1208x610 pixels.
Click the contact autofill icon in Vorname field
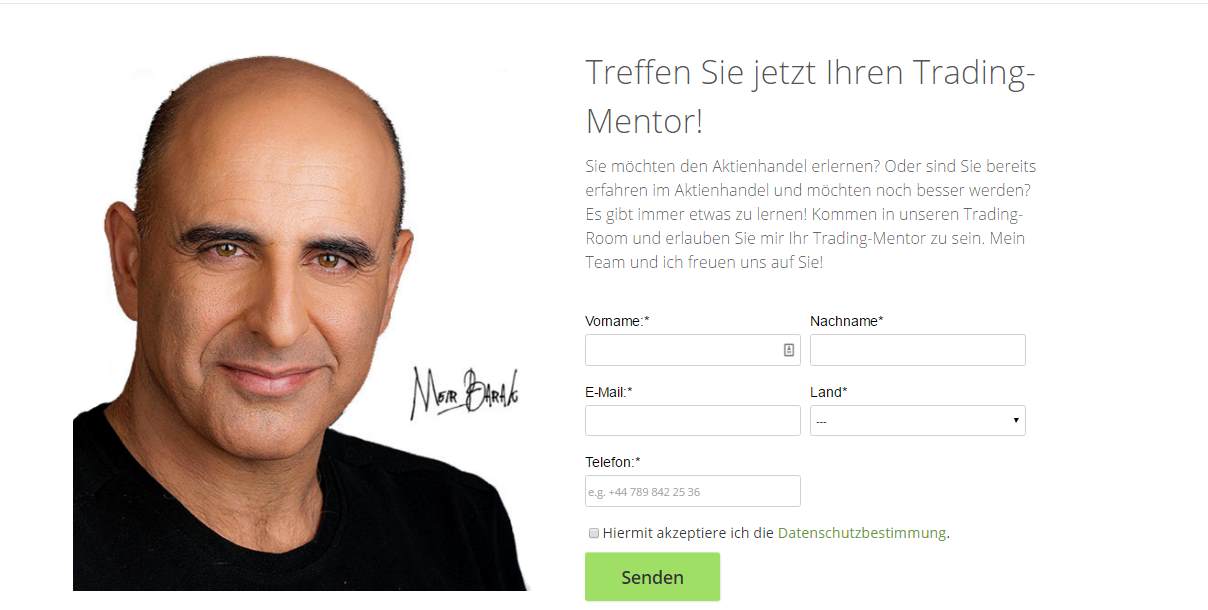pyautogui.click(x=788, y=350)
